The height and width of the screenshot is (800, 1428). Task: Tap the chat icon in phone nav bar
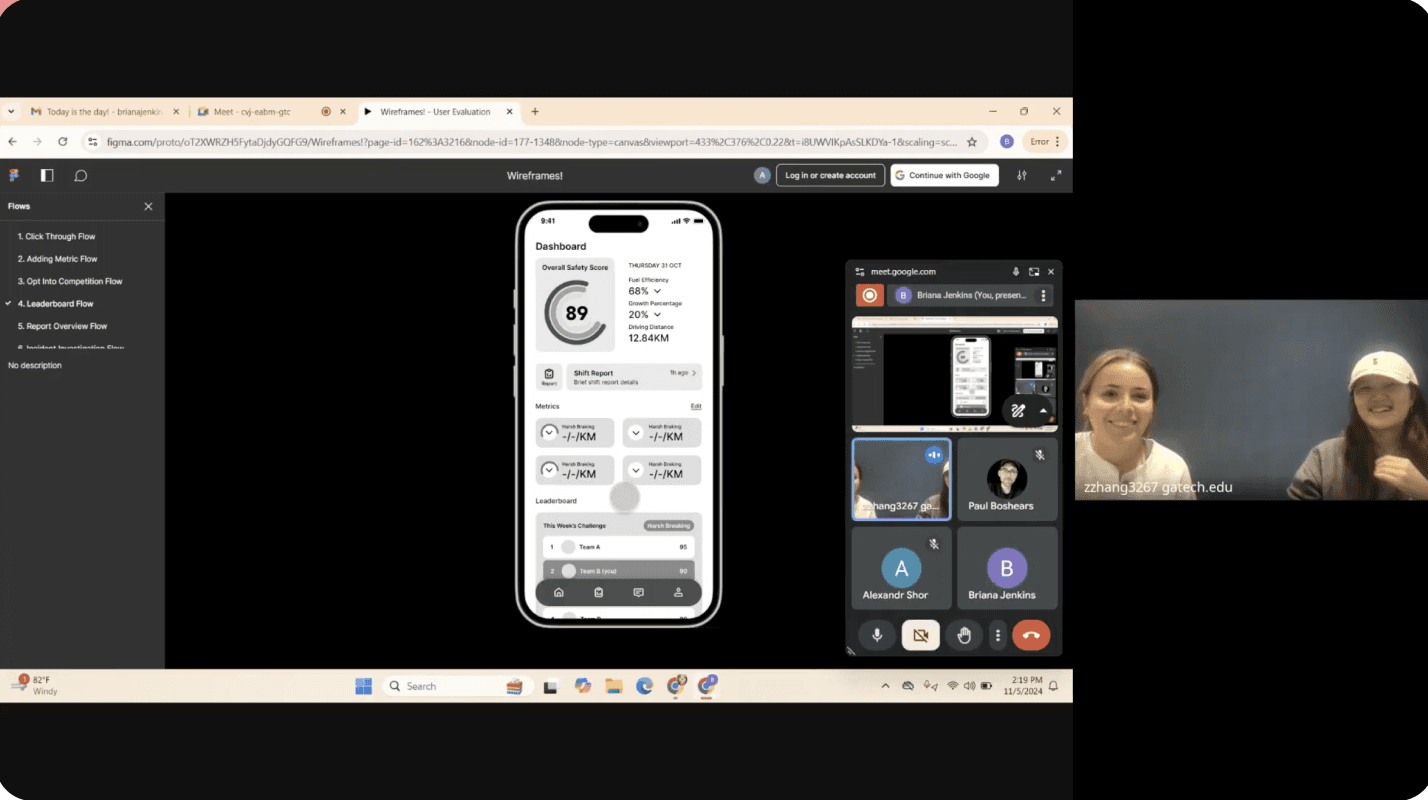pyautogui.click(x=638, y=592)
